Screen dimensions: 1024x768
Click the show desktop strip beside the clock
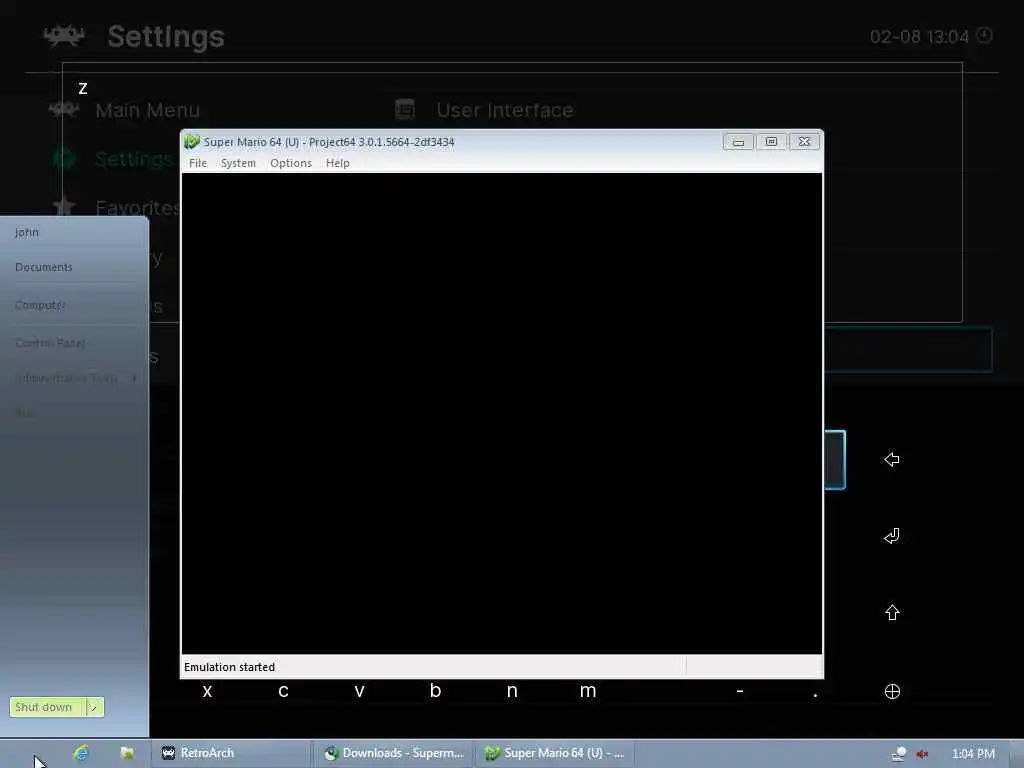[x=1017, y=754]
